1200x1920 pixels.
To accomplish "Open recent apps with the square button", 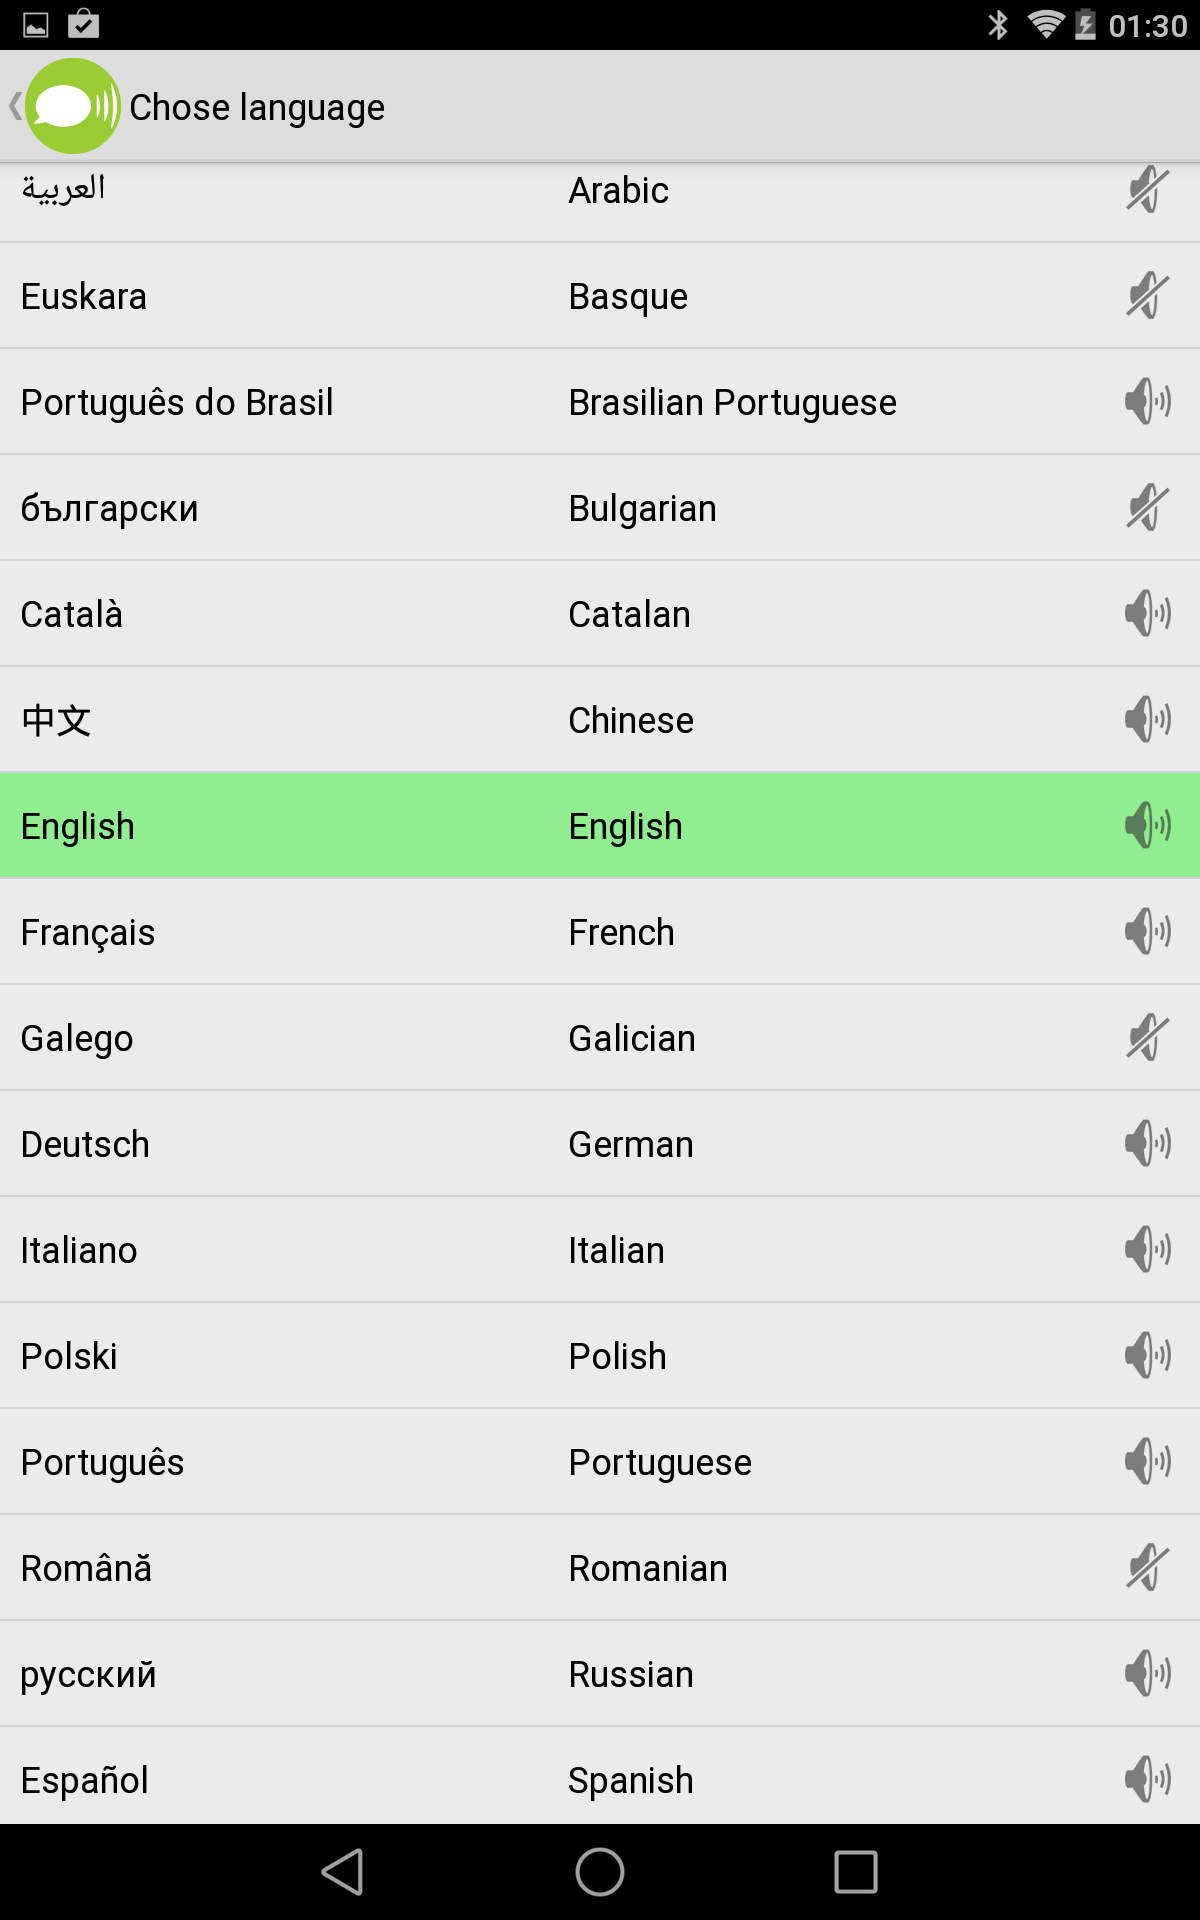I will (855, 1871).
